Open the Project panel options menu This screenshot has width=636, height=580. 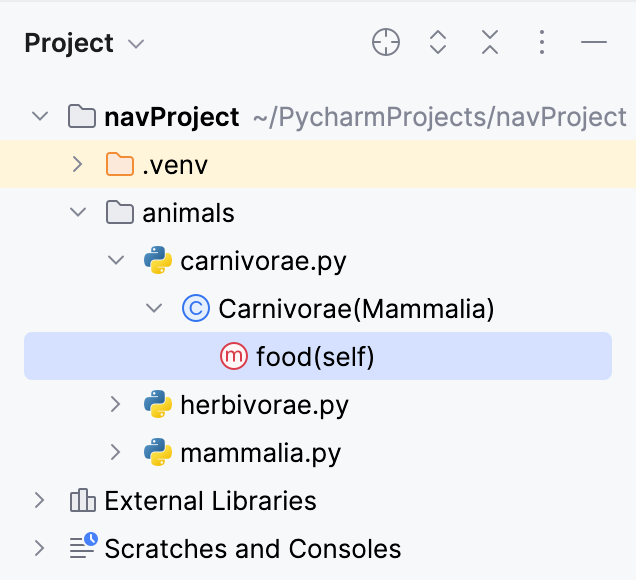(x=541, y=42)
